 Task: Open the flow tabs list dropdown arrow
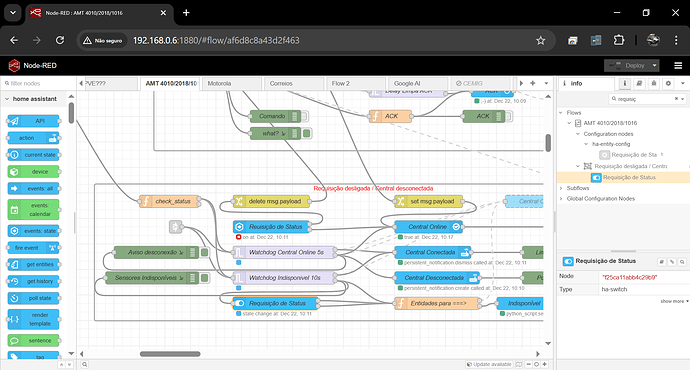(546, 83)
